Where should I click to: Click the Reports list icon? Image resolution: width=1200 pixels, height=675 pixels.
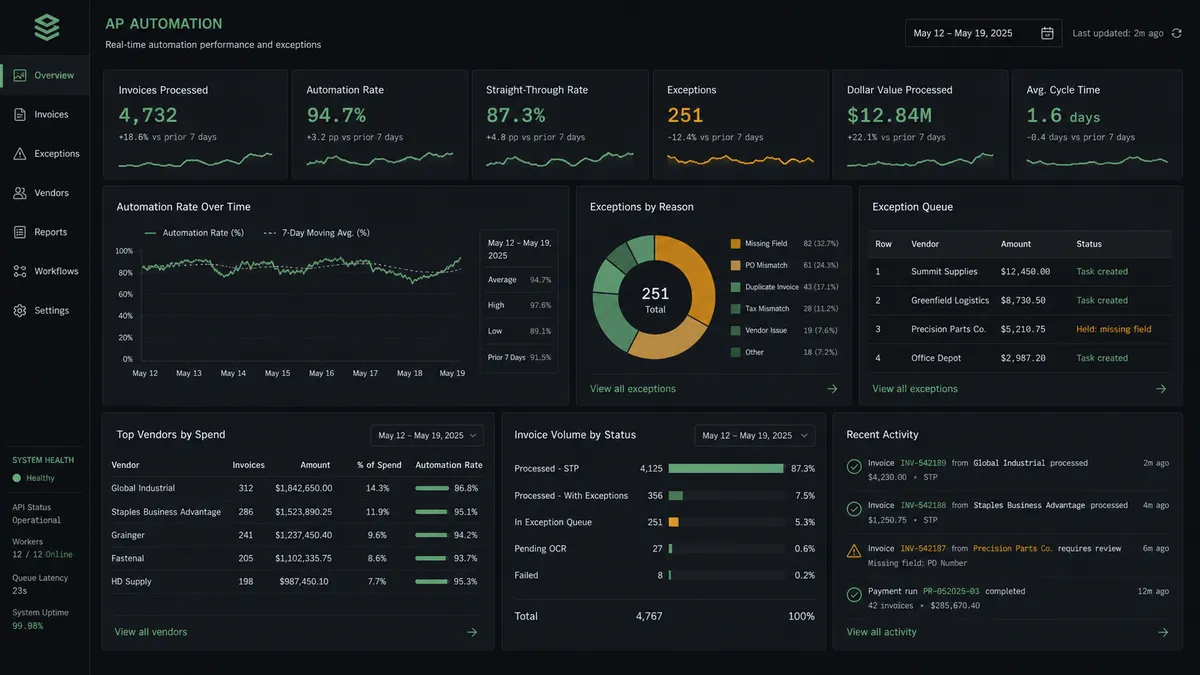(x=20, y=232)
